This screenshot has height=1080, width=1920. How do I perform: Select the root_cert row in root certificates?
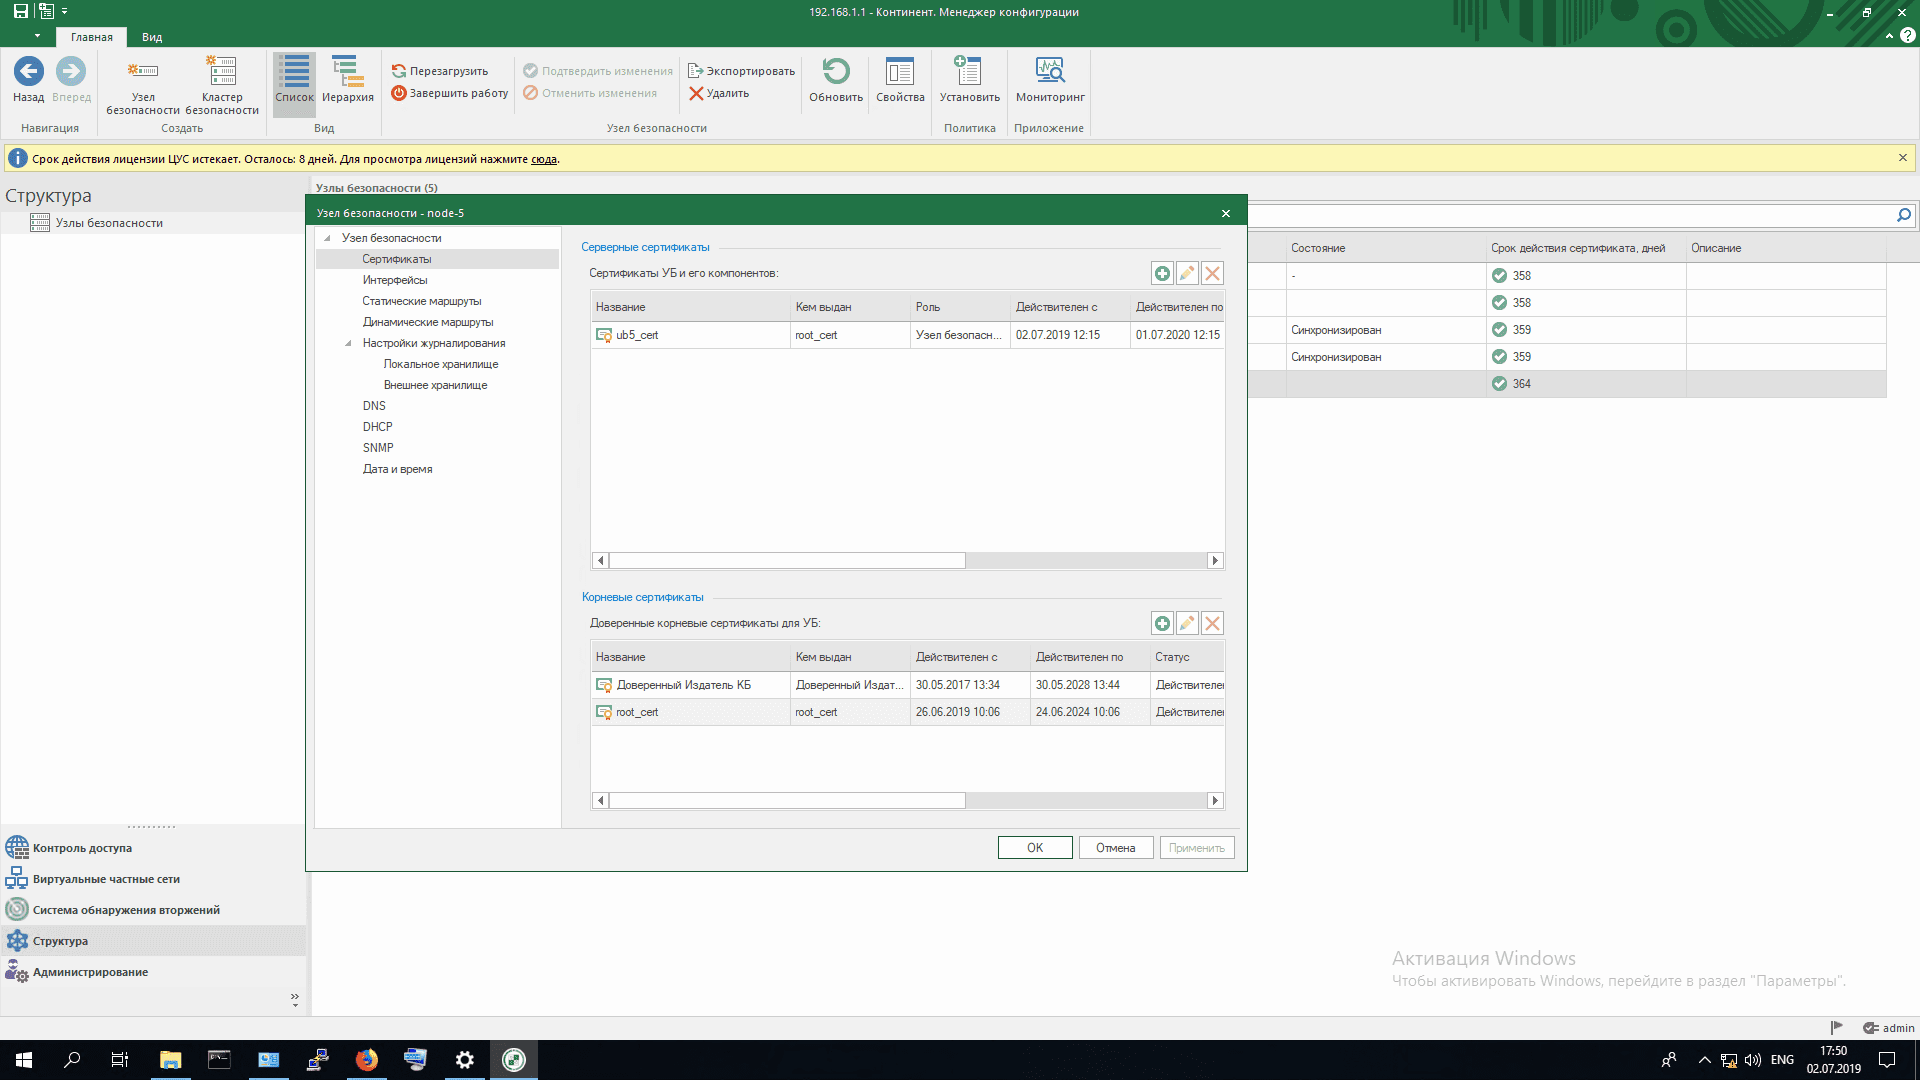[637, 712]
